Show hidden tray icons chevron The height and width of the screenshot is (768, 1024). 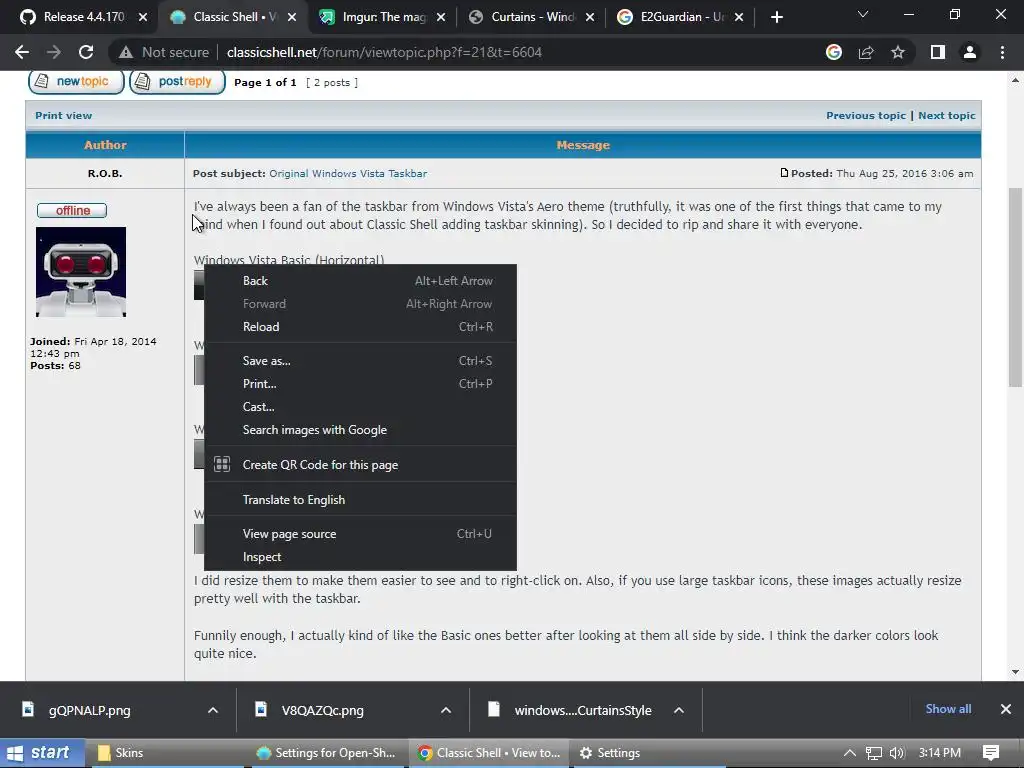coord(849,753)
